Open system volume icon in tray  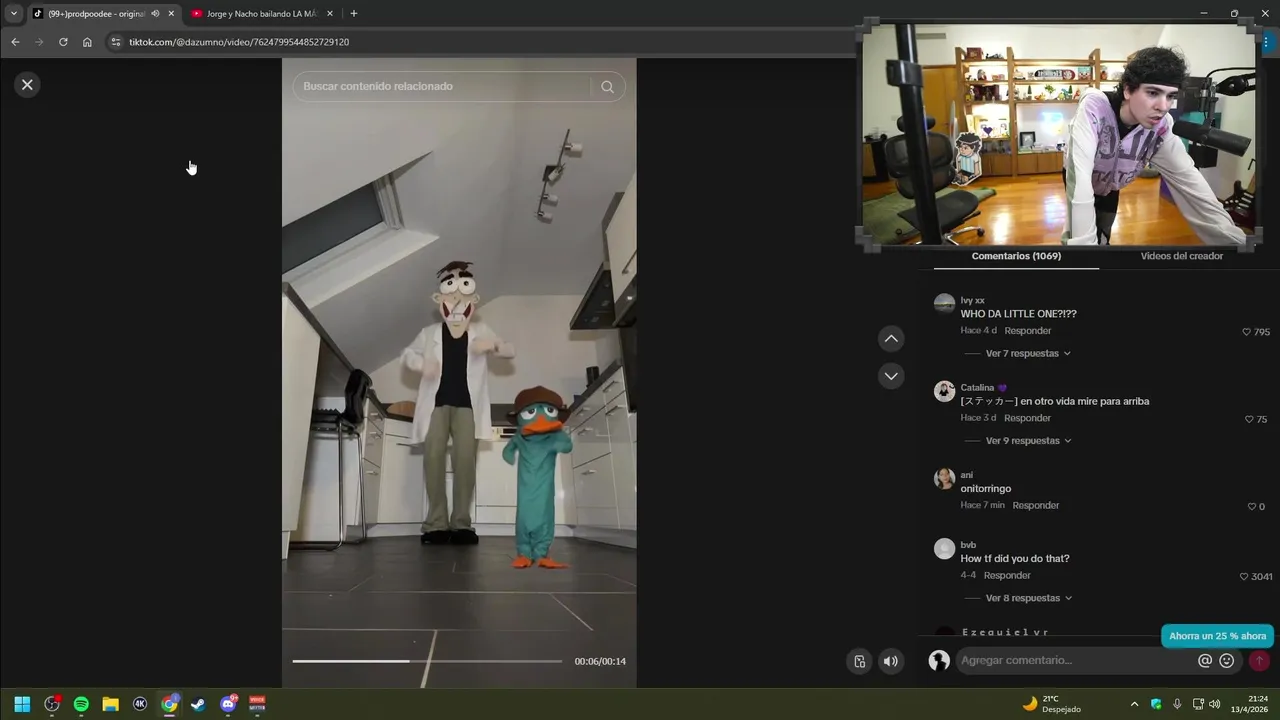tap(1214, 704)
